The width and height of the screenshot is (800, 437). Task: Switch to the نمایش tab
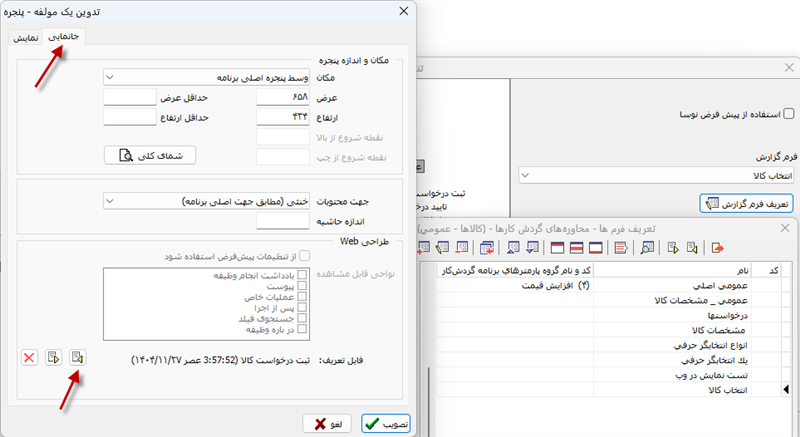[27, 37]
